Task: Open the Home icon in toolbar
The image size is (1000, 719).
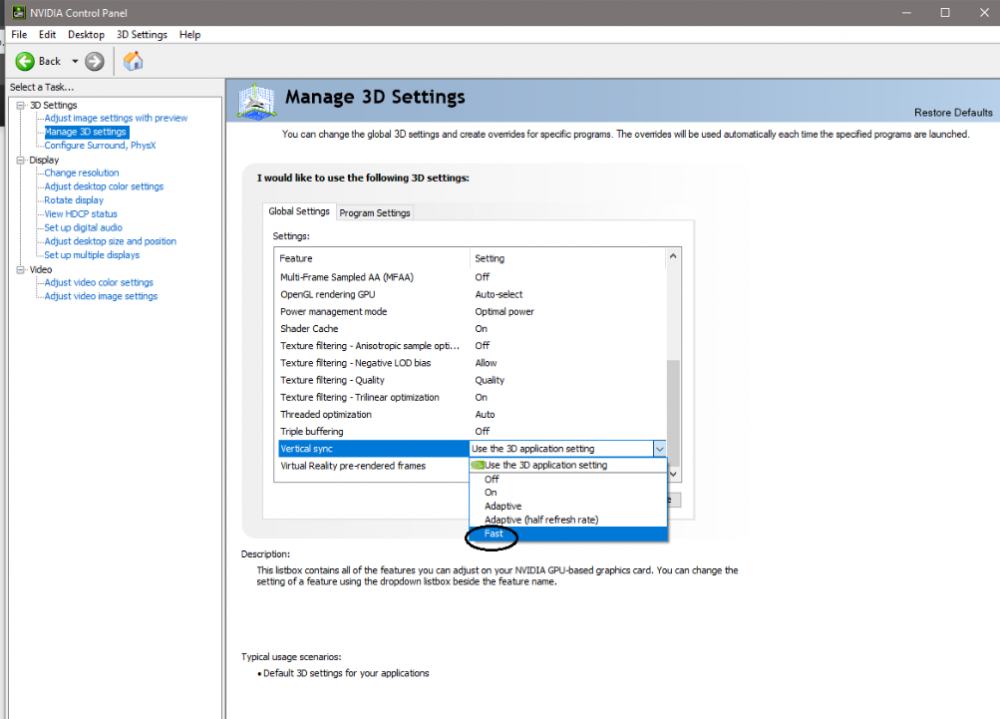Action: click(x=133, y=61)
